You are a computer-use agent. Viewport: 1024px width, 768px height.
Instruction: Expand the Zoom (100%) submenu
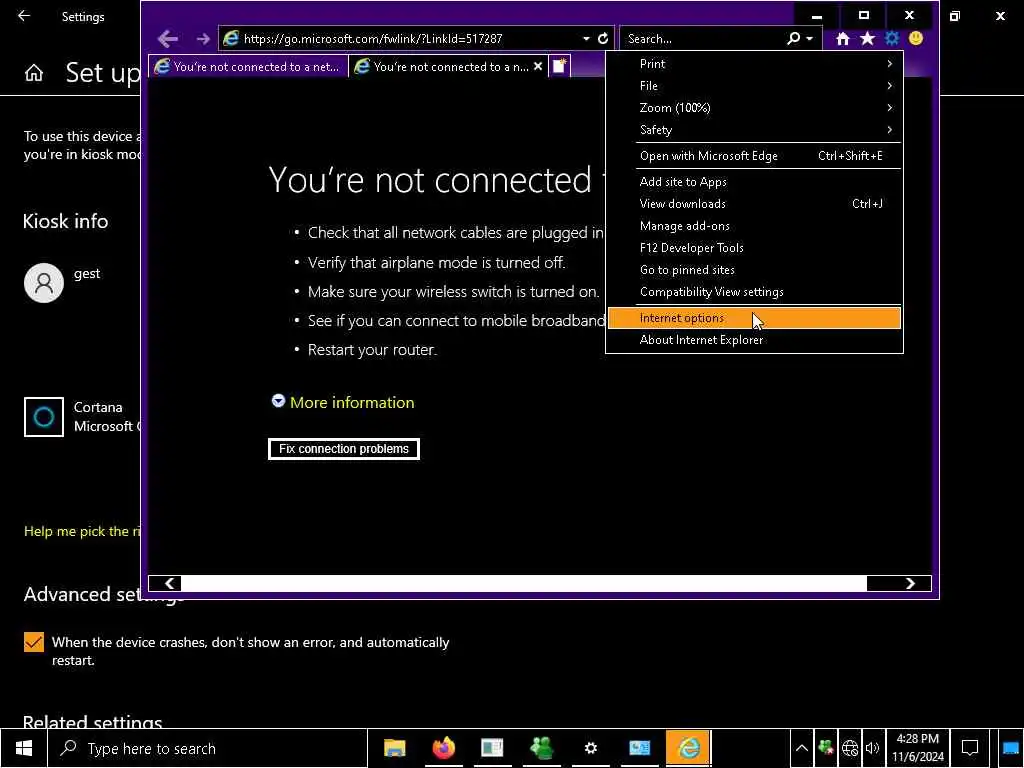coord(754,108)
